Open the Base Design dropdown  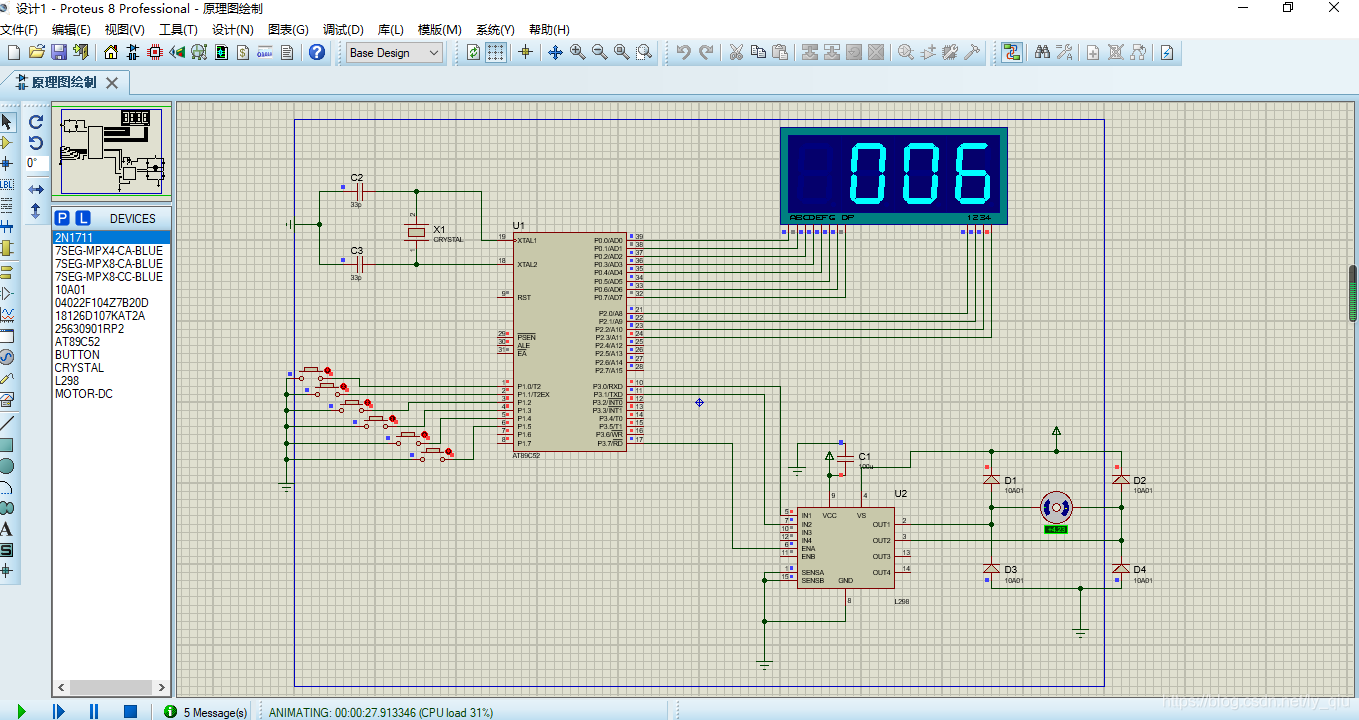click(395, 53)
